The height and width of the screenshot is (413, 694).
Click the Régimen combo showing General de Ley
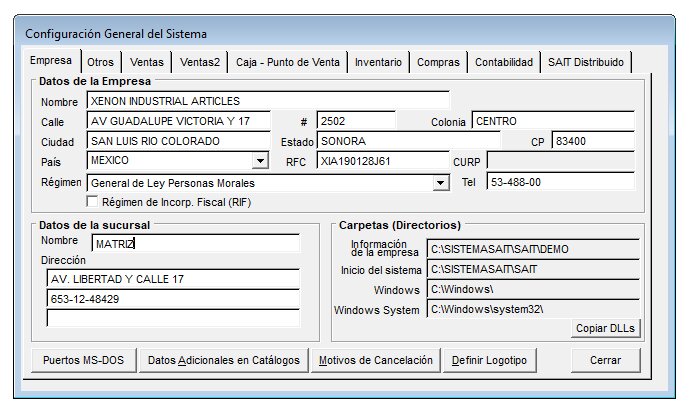click(268, 183)
